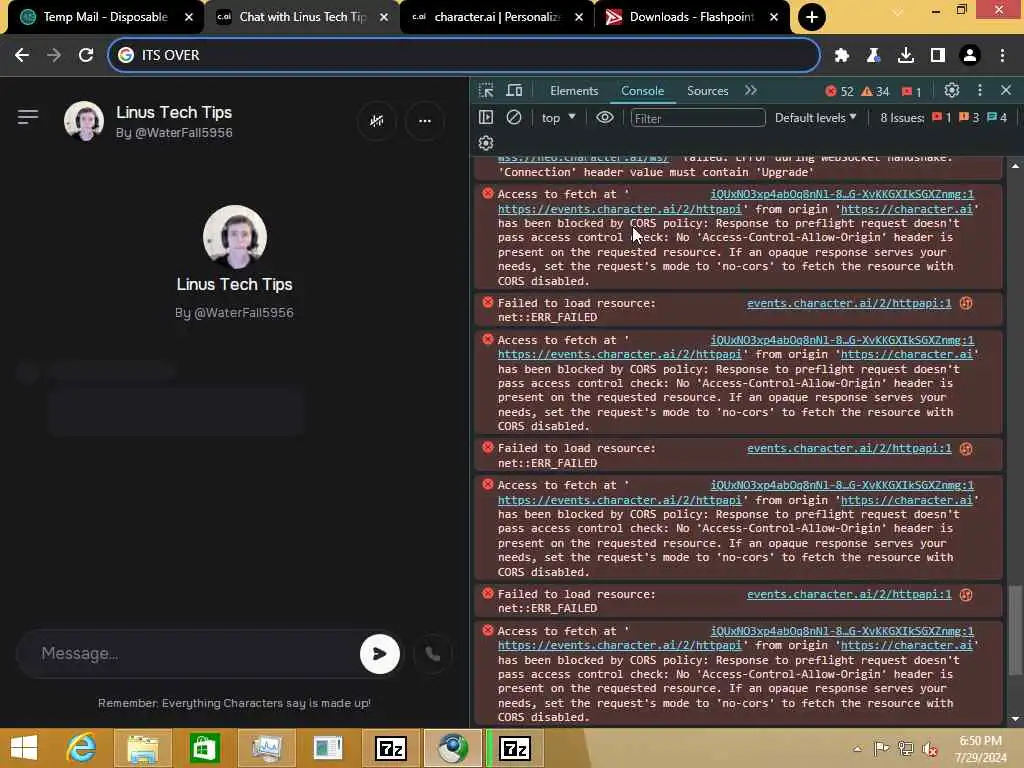Switch to Downloads - Flashpoint tab
The width and height of the screenshot is (1024, 768).
[691, 17]
